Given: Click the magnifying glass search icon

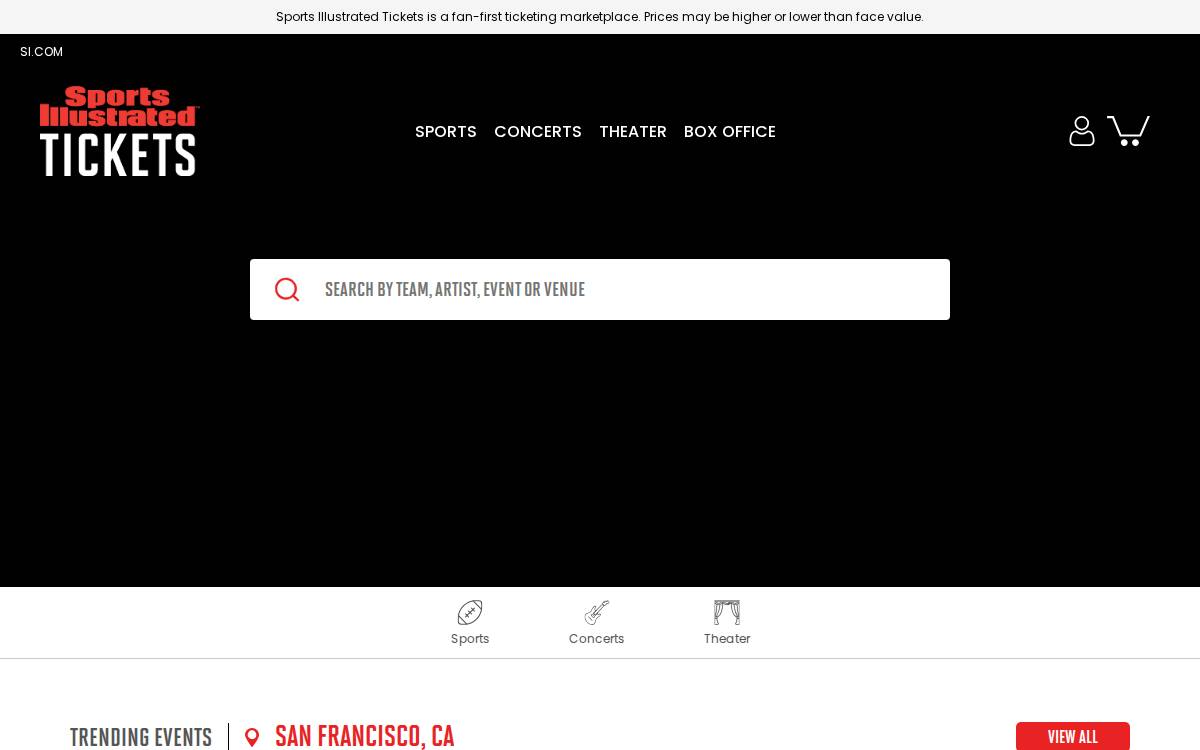Looking at the screenshot, I should pyautogui.click(x=287, y=290).
